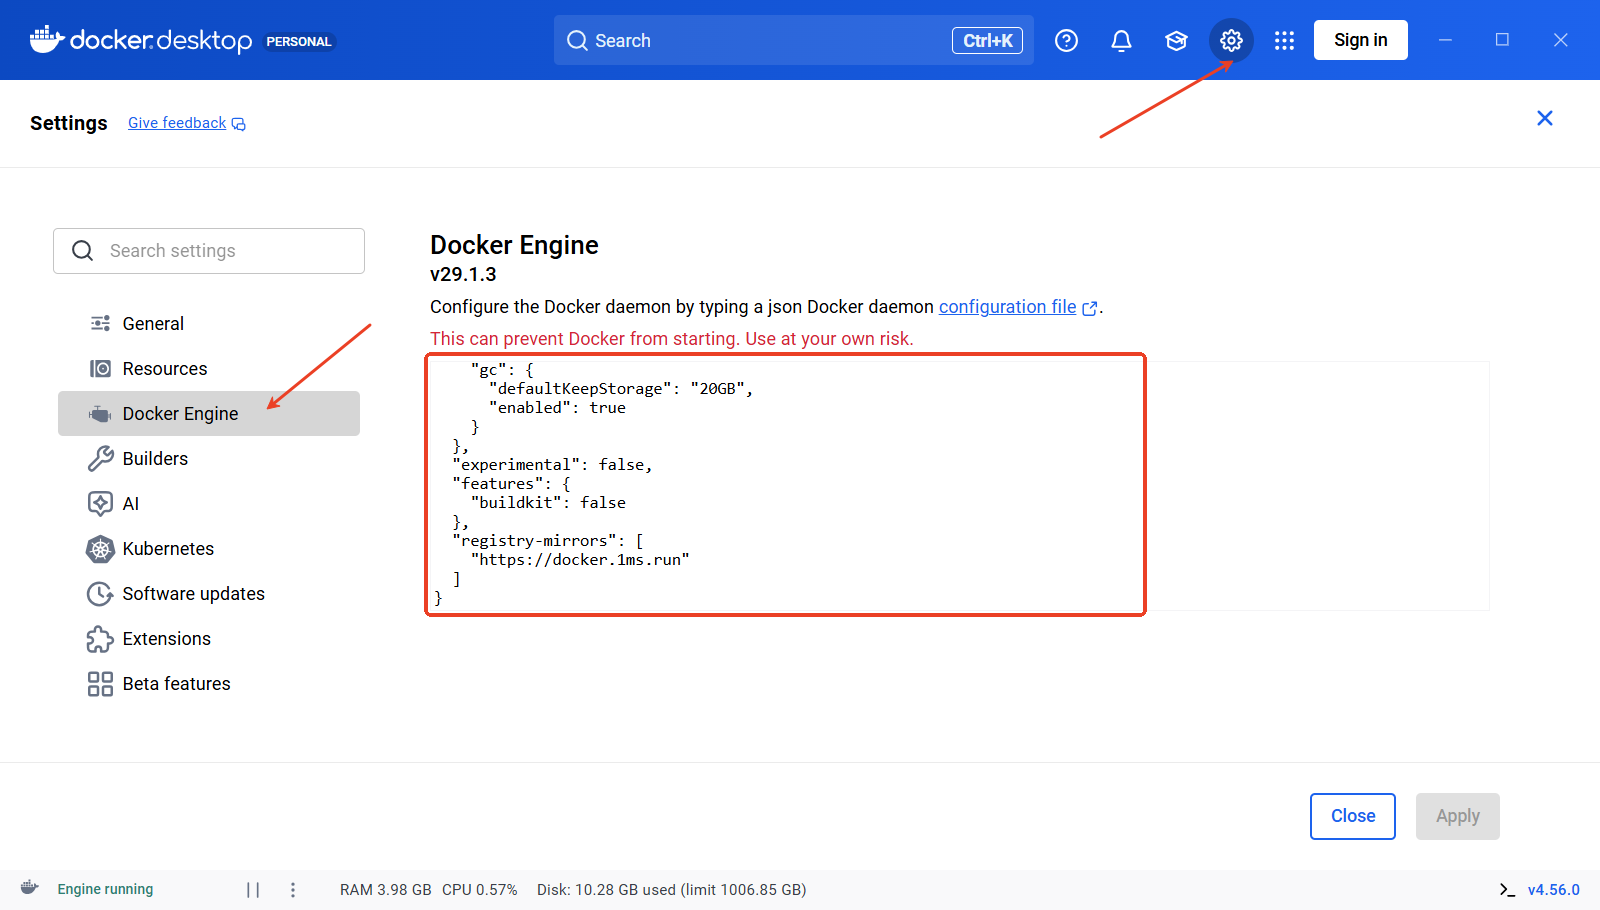Screen dimensions: 1600x910
Task: Click the Apply button
Action: click(1457, 816)
